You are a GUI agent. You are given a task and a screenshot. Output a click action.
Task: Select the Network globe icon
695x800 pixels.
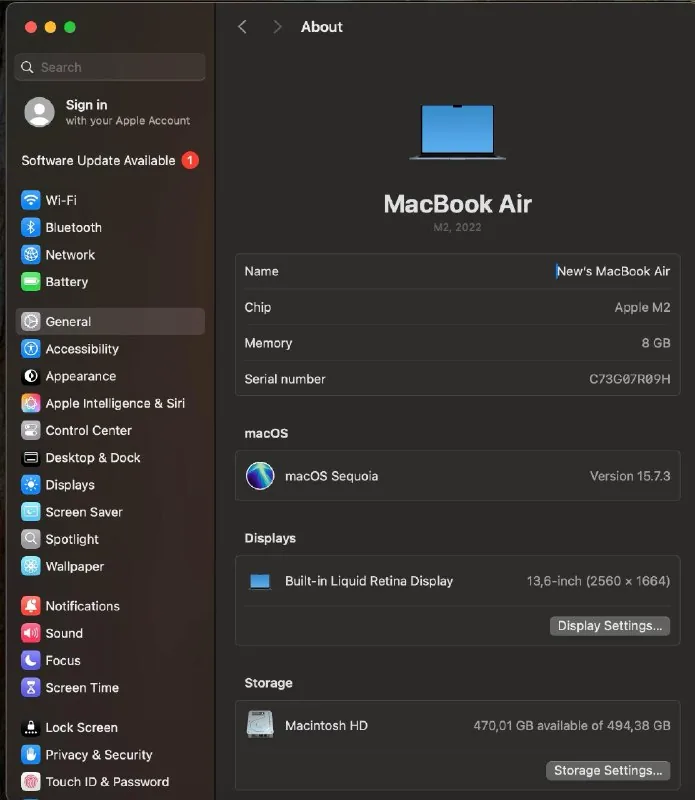[x=31, y=254]
